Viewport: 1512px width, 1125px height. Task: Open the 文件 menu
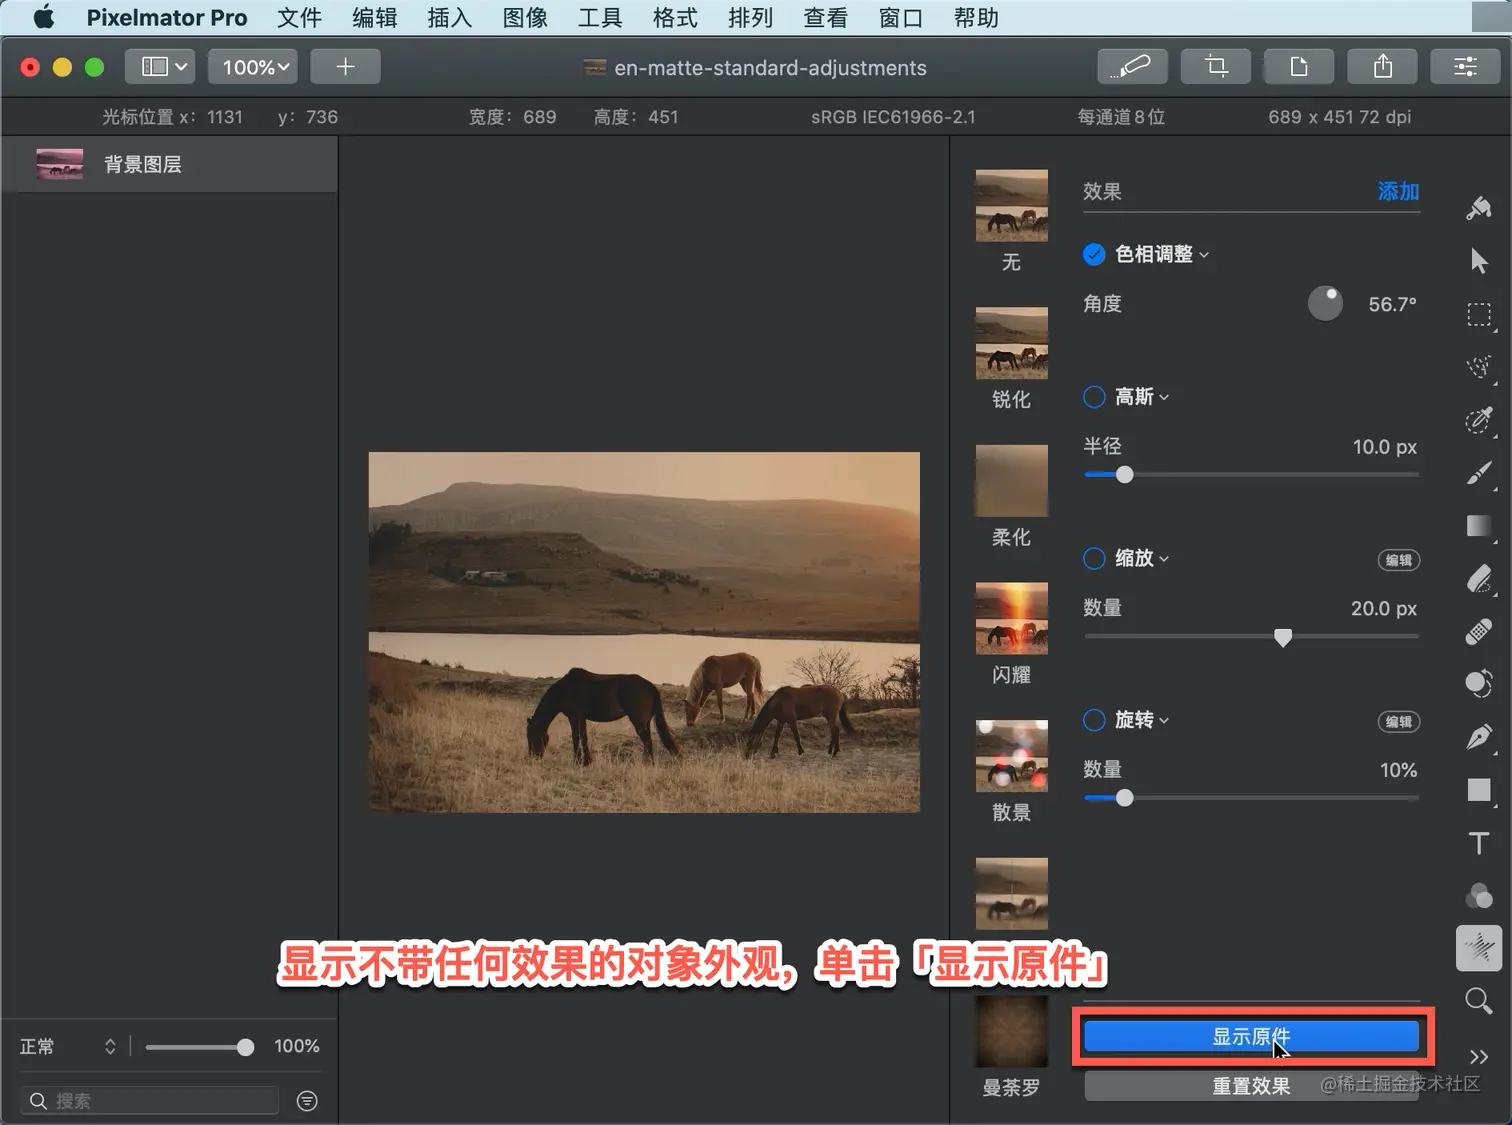point(299,18)
